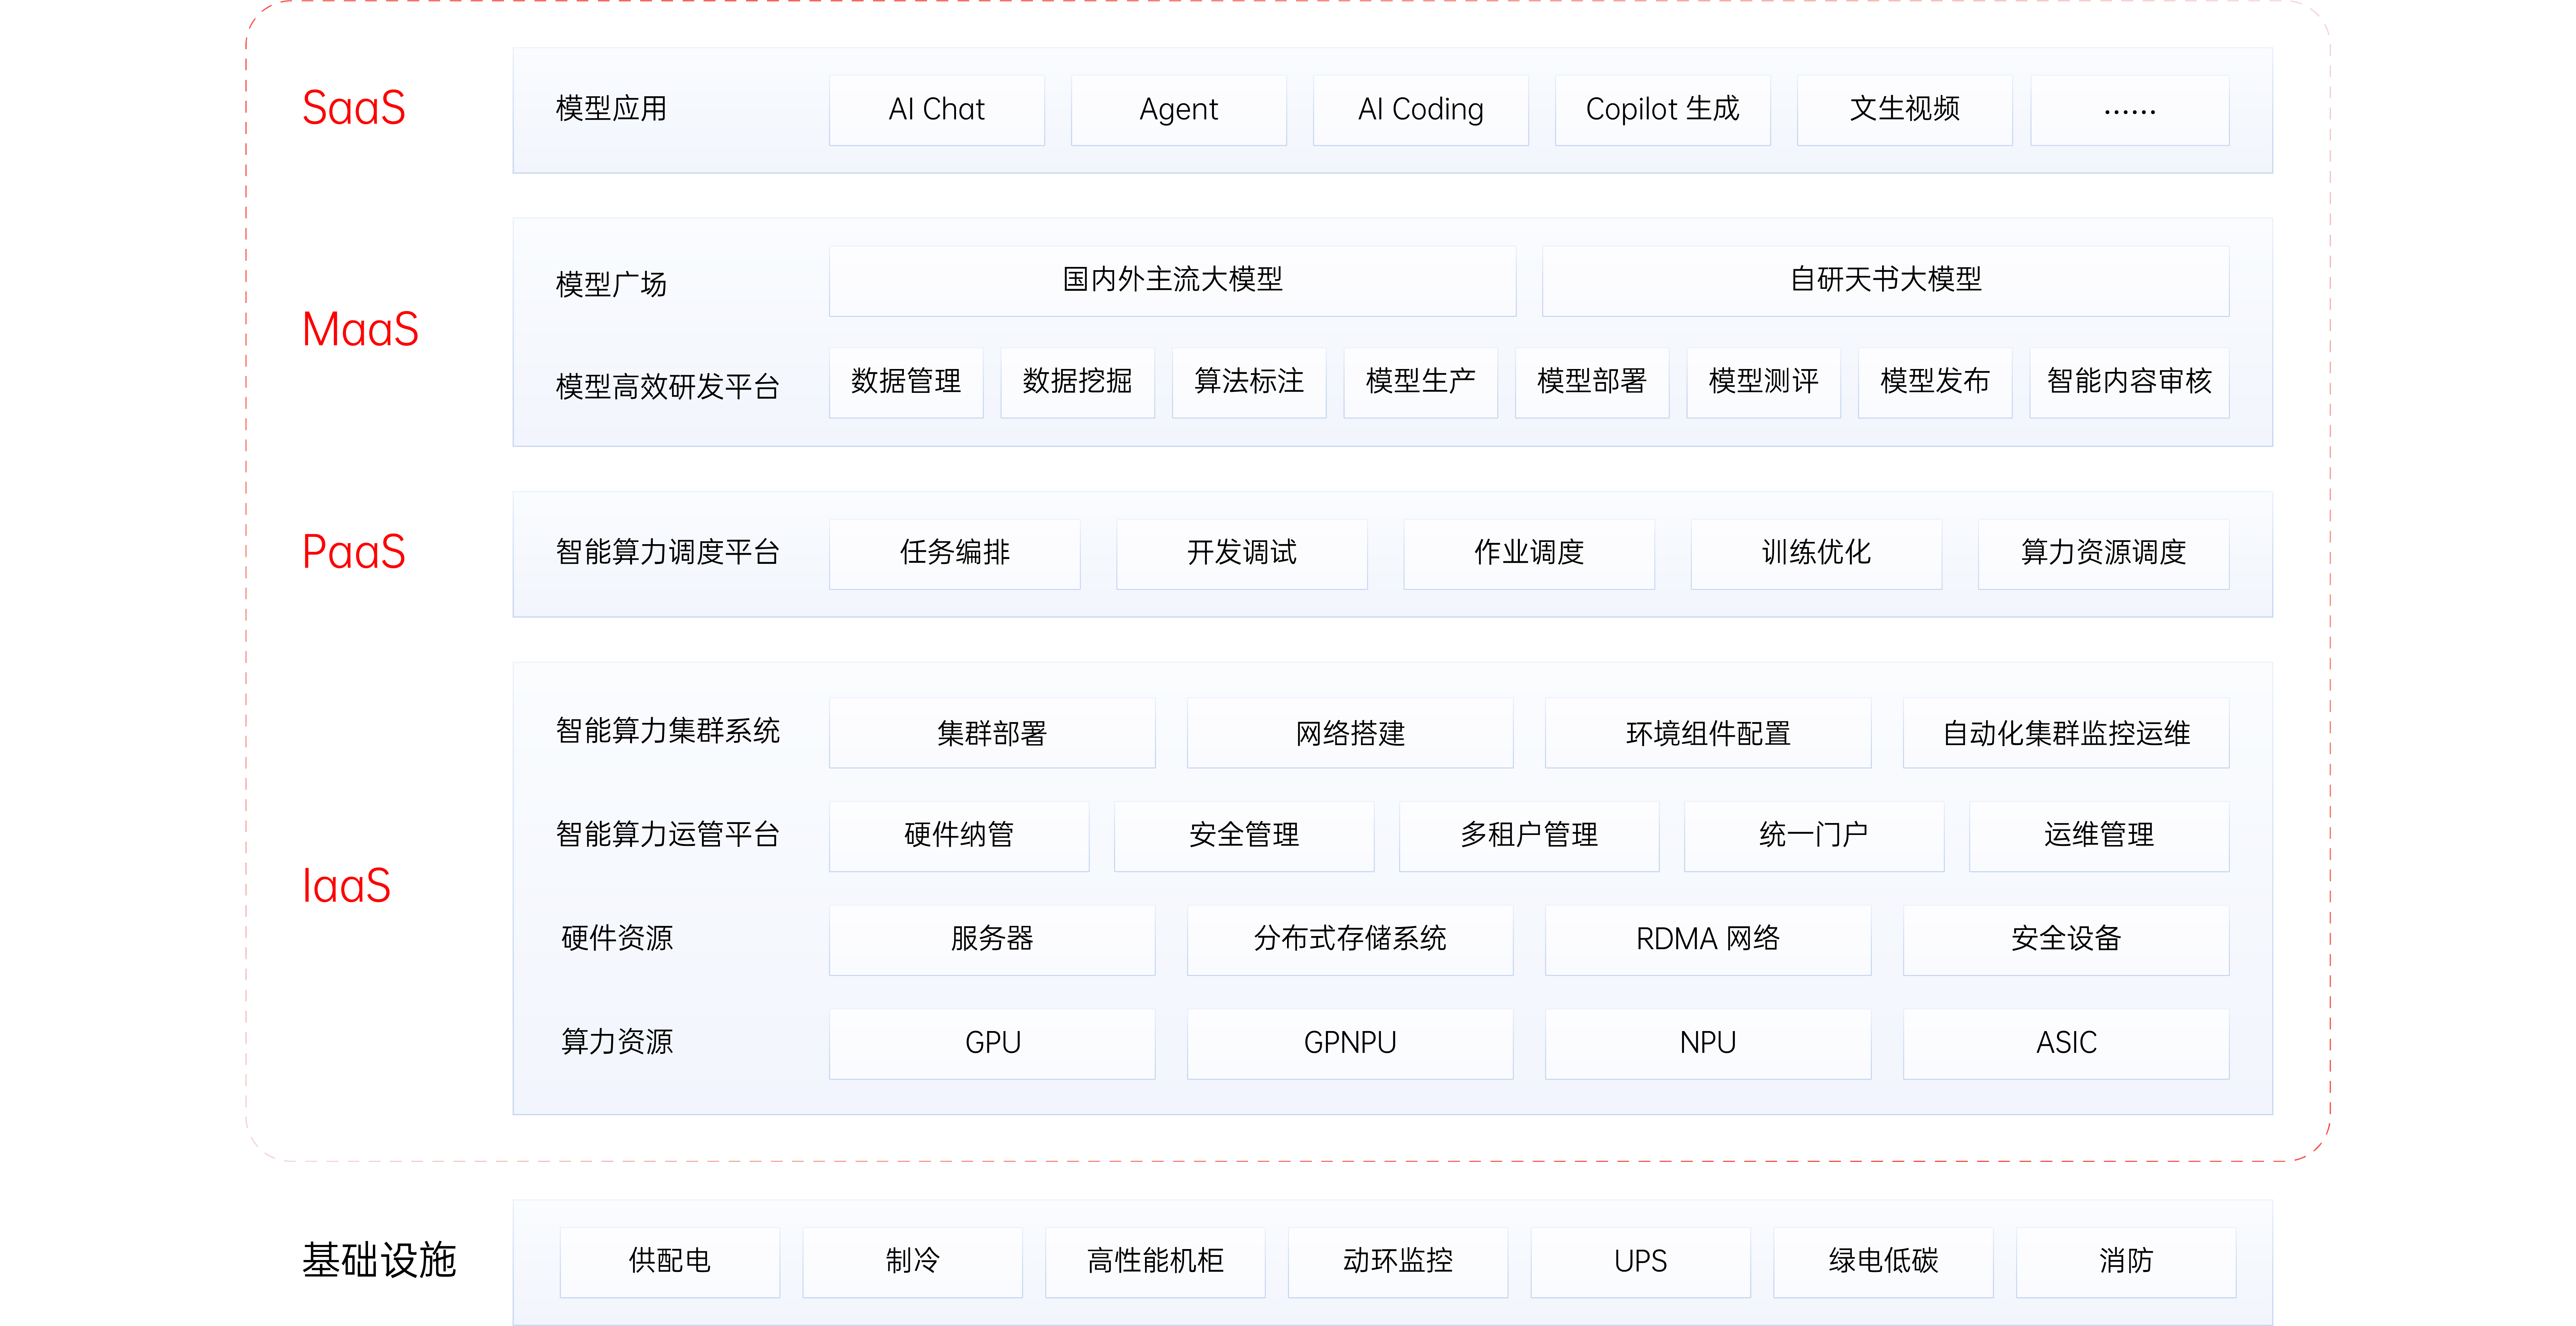Select the Agent box
This screenshot has width=2576, height=1326.
click(x=1179, y=110)
